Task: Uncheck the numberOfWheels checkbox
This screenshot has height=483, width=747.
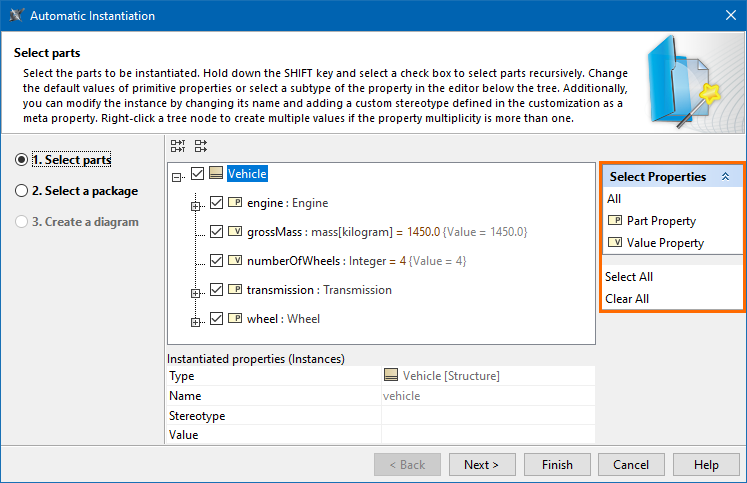Action: click(x=216, y=261)
